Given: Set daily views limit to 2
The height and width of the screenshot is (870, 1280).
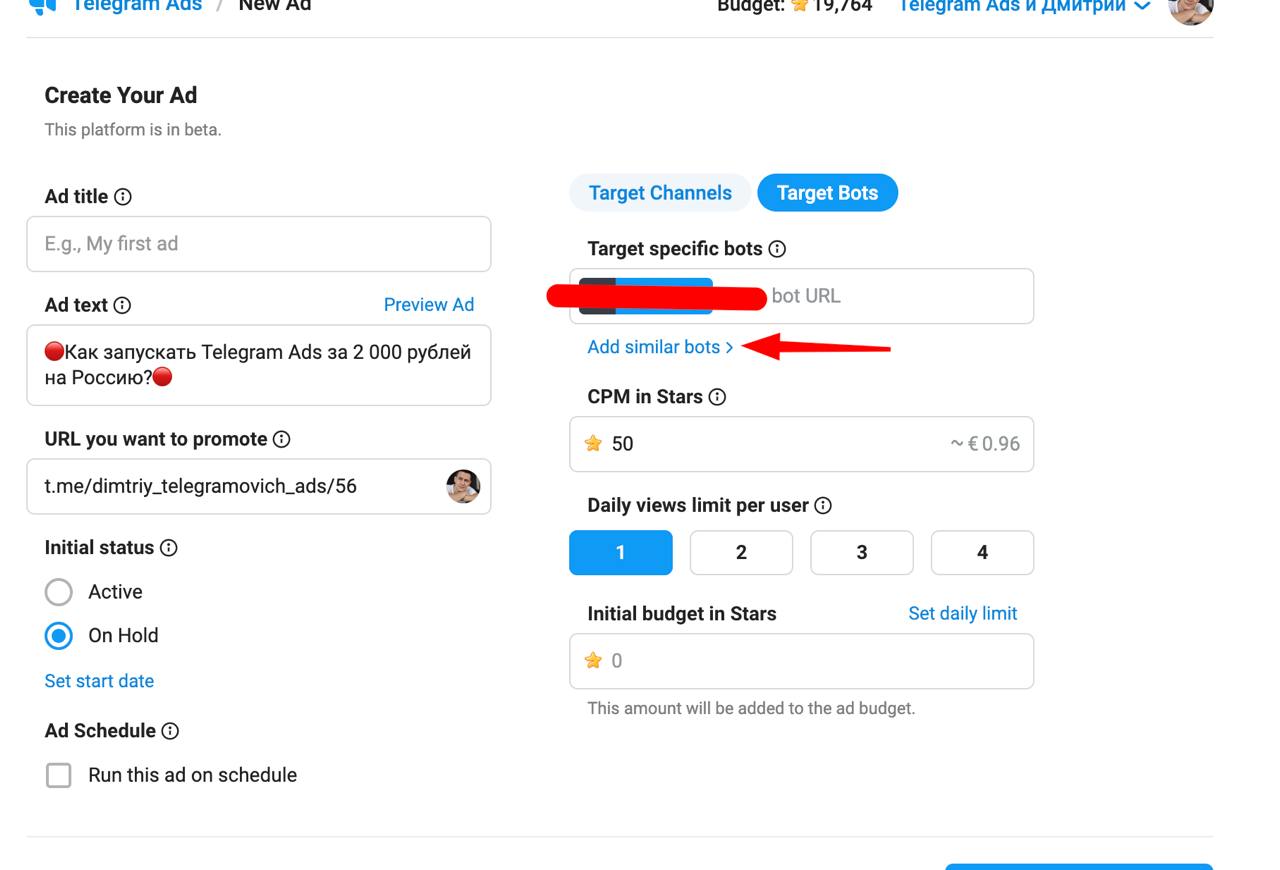Looking at the screenshot, I should (x=741, y=552).
